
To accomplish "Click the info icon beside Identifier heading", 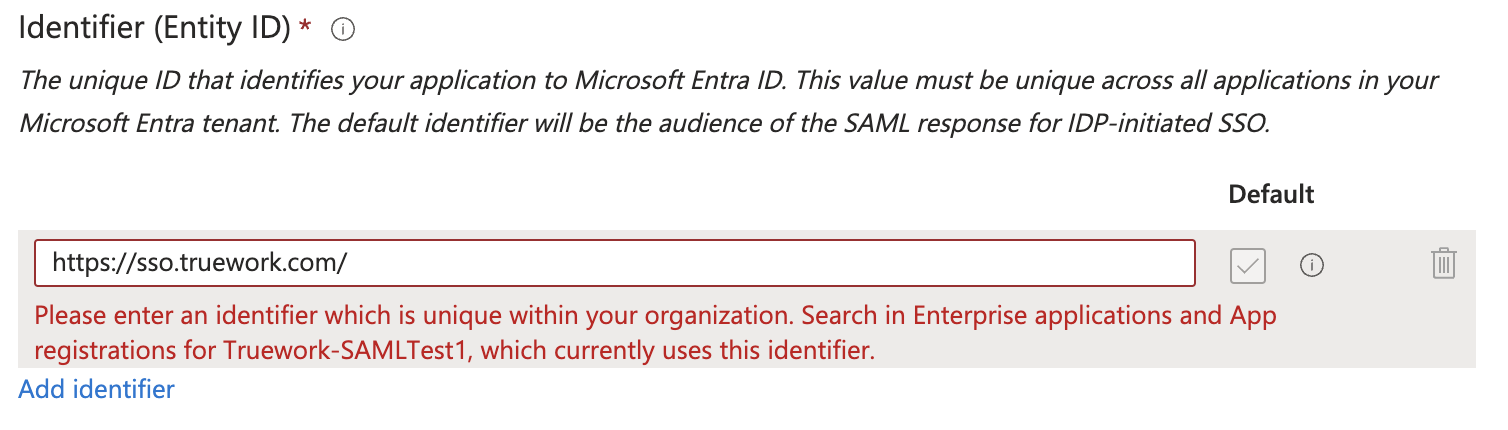I will point(343,31).
